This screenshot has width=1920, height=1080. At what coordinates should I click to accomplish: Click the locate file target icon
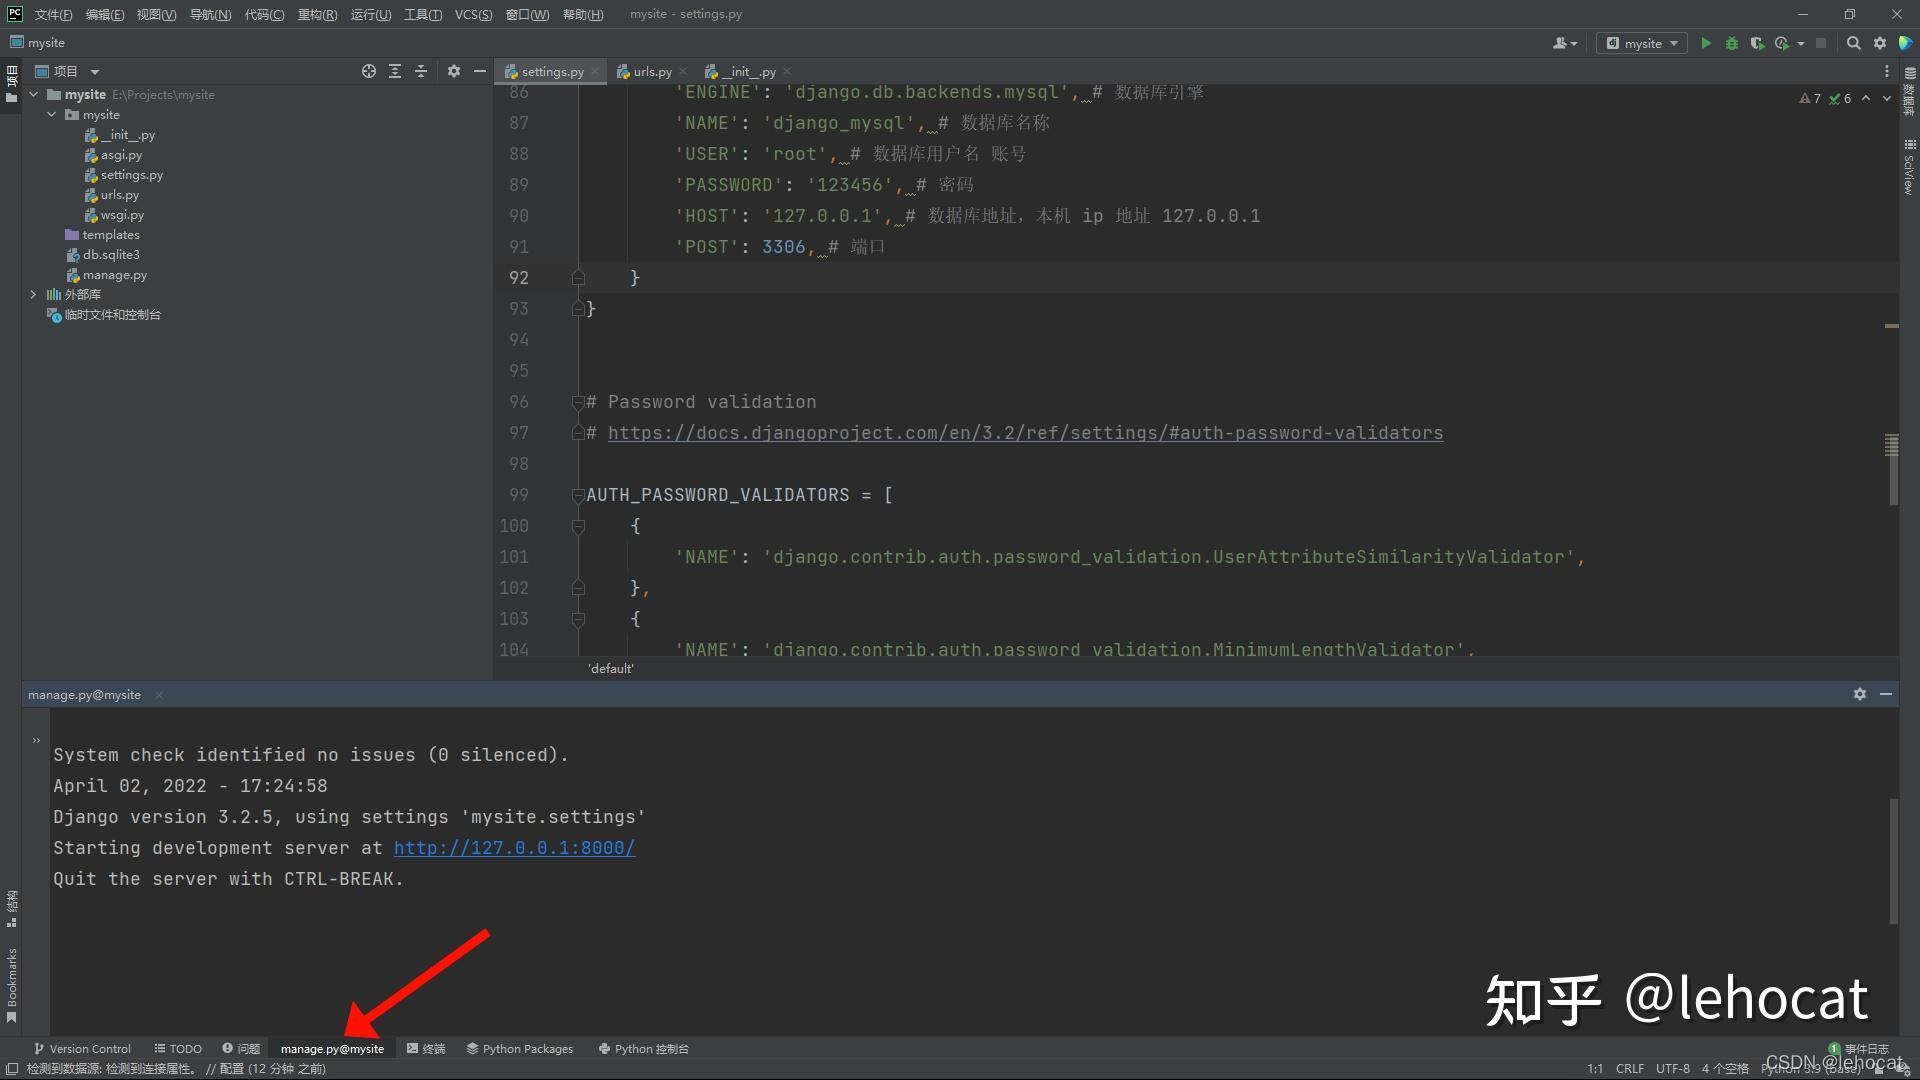(x=369, y=71)
